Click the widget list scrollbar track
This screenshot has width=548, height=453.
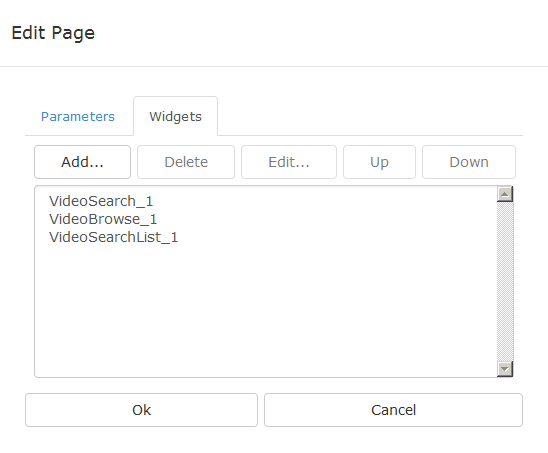pos(505,281)
